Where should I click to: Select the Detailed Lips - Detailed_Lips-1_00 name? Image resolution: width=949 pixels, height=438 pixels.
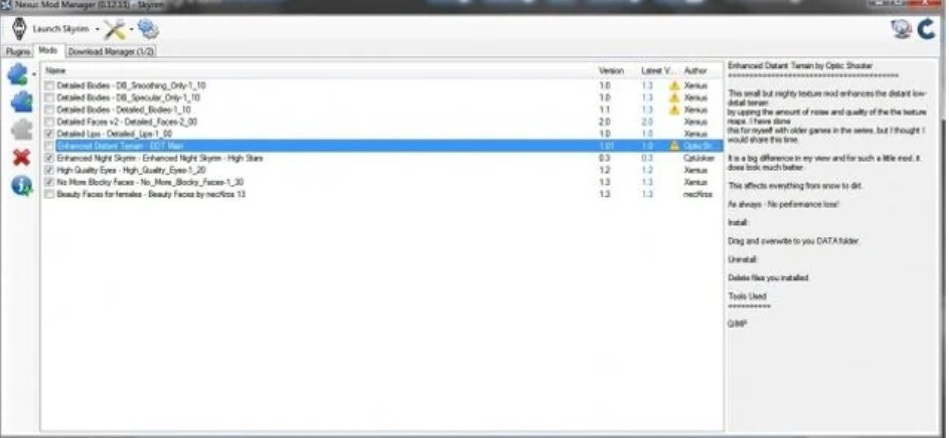[114, 134]
